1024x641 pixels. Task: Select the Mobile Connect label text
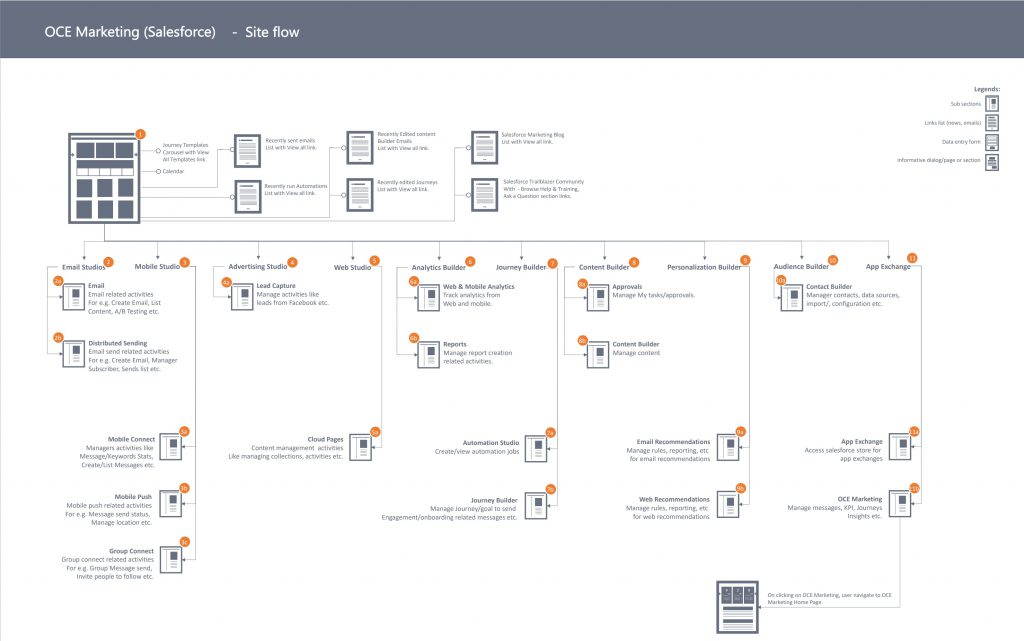point(131,439)
